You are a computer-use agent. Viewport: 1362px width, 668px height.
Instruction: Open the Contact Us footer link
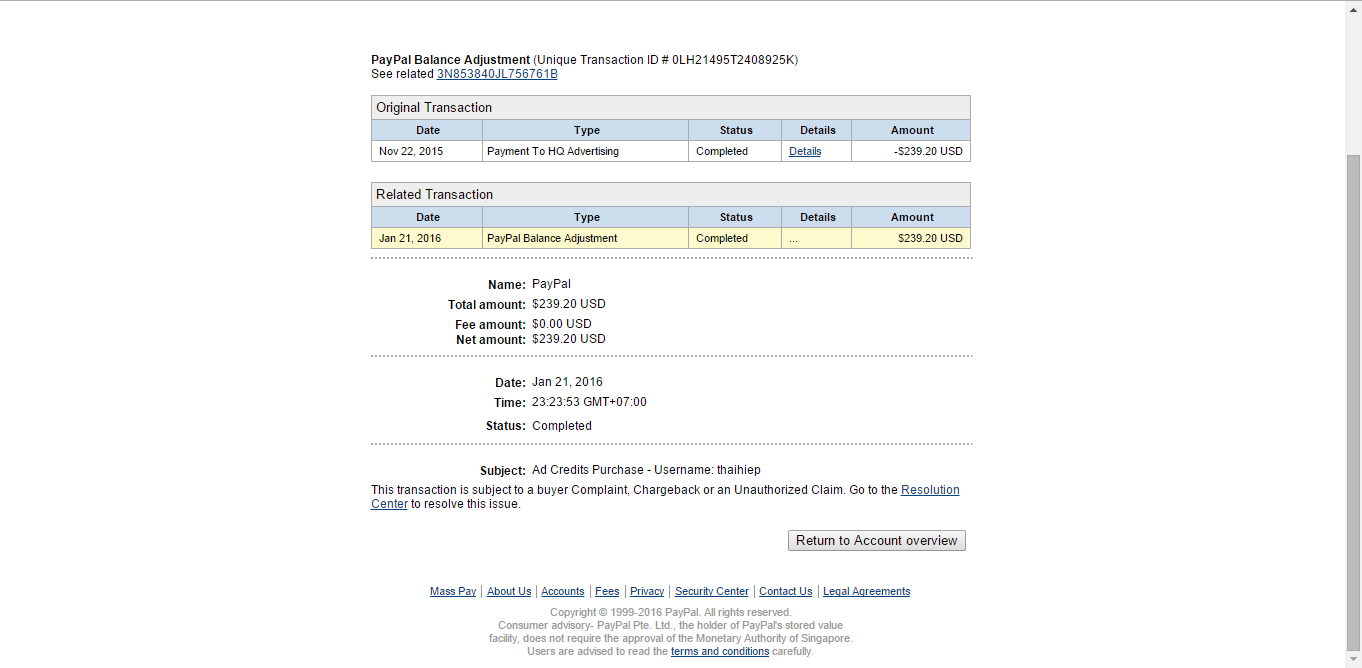pos(786,591)
